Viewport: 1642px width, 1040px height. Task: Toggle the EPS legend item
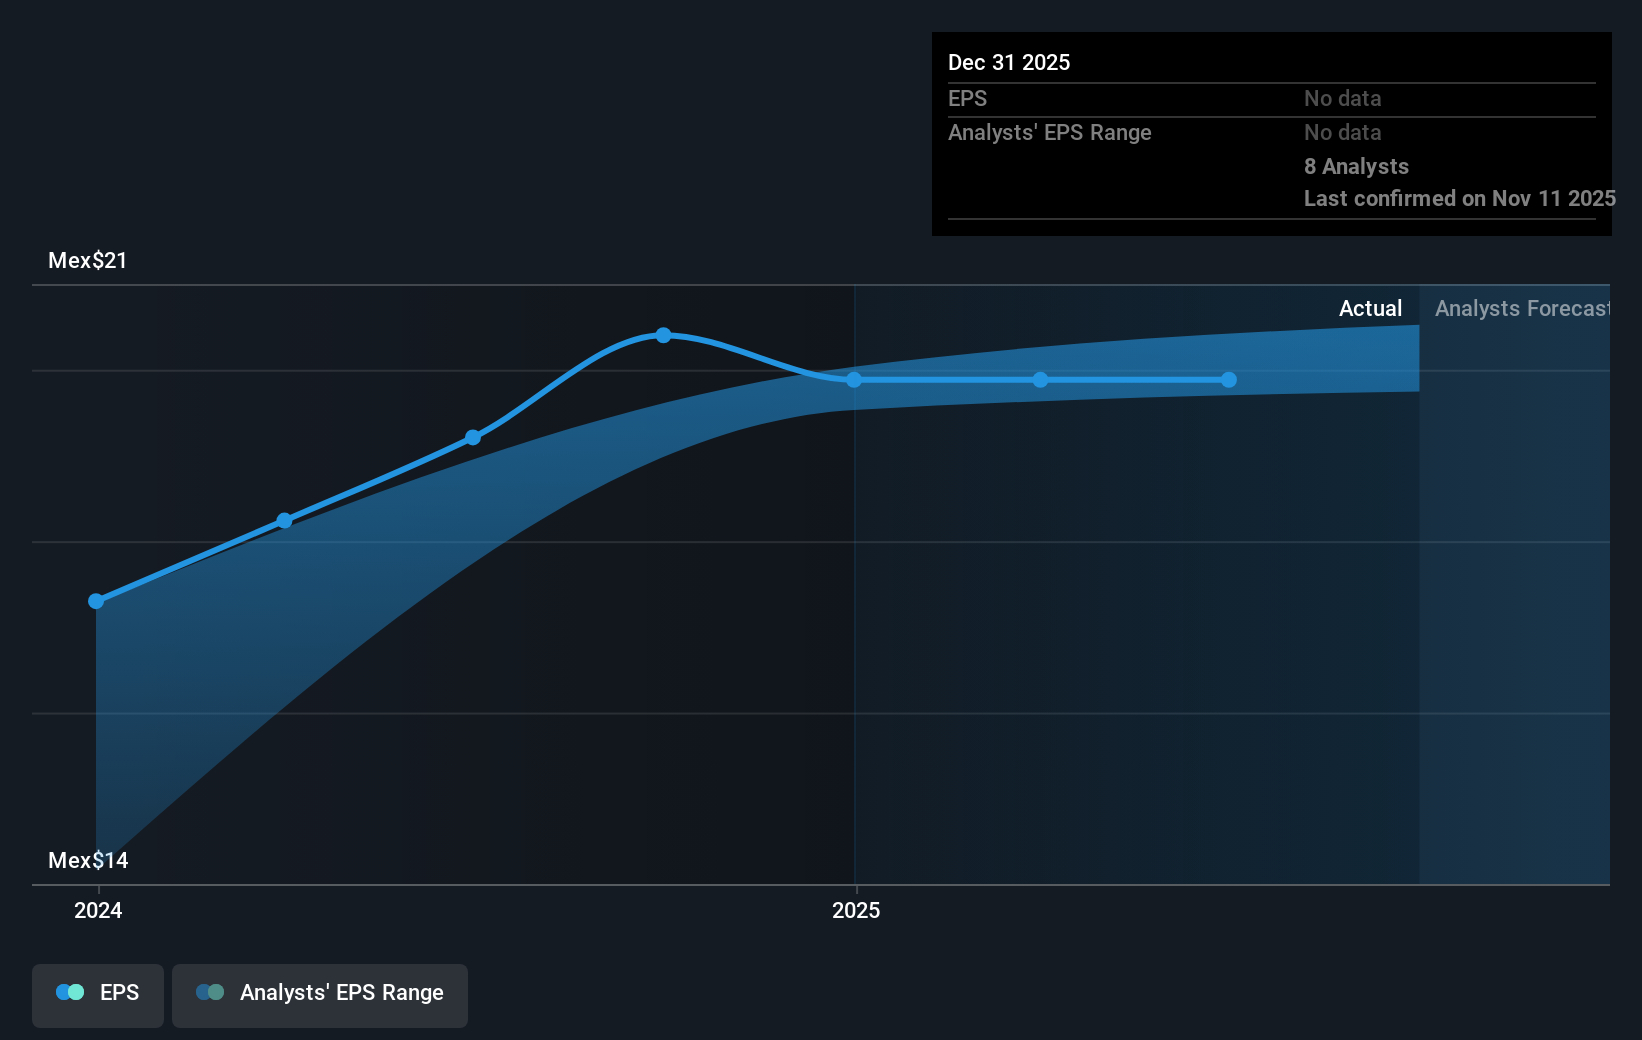pyautogui.click(x=97, y=995)
